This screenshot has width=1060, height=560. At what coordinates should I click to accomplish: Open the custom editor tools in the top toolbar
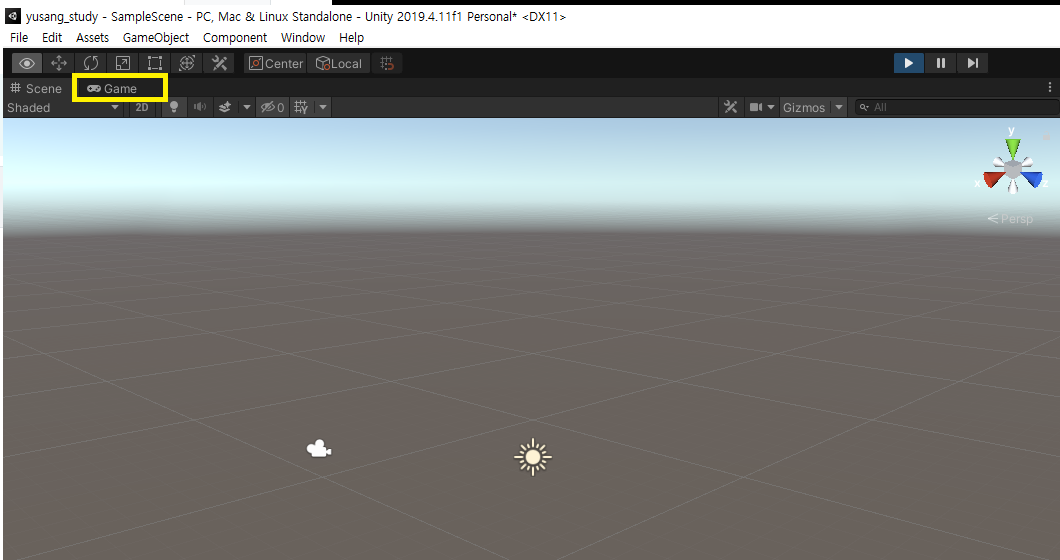click(x=219, y=63)
